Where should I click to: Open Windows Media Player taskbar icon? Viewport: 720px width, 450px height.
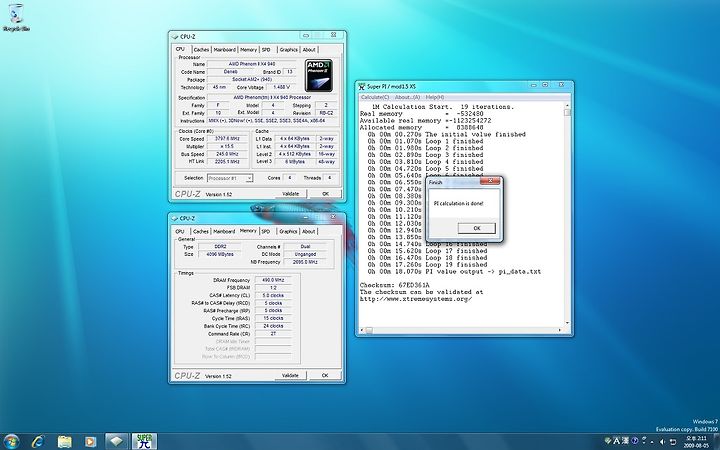(90, 442)
